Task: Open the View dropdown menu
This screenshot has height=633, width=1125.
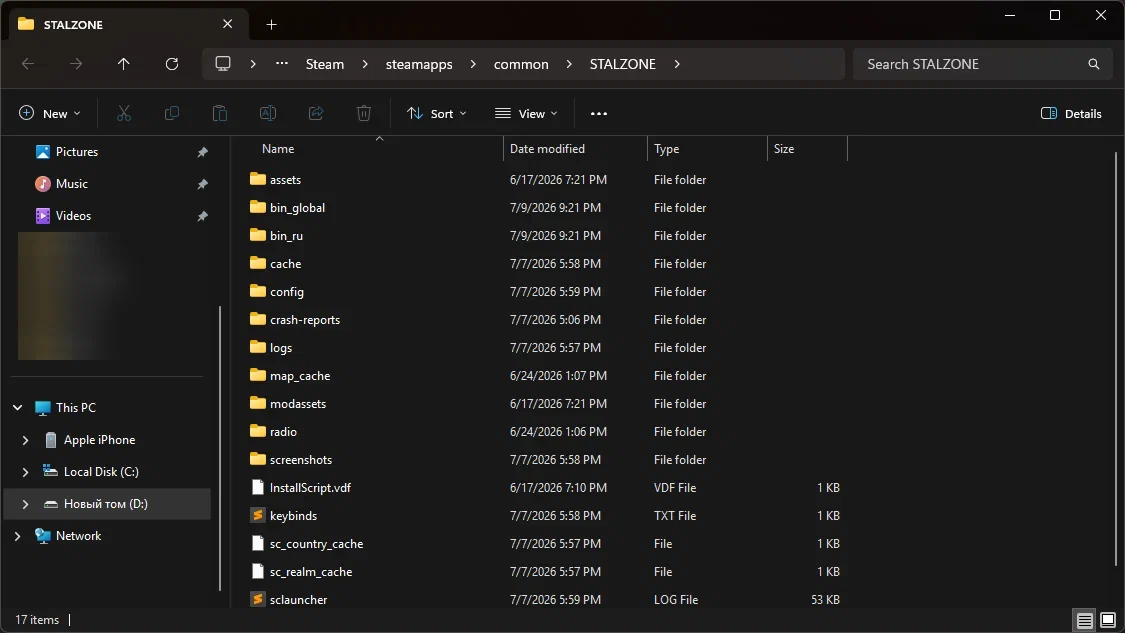Action: point(526,113)
